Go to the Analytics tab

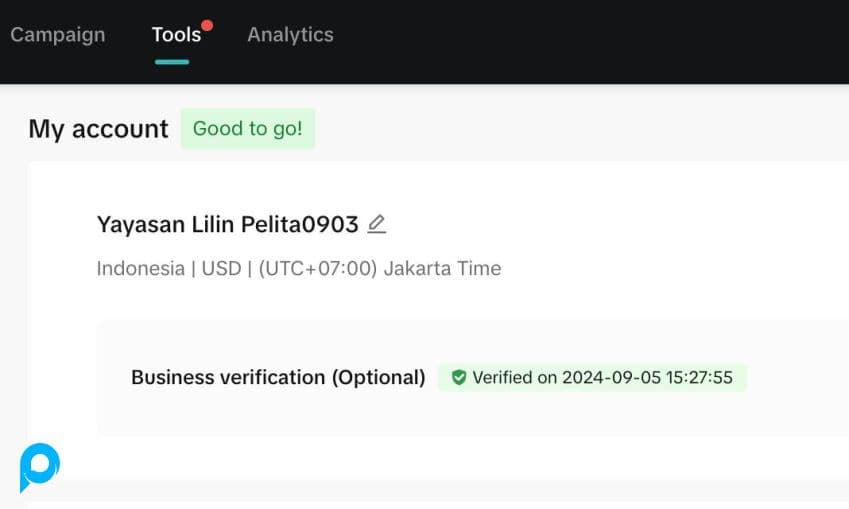(x=290, y=35)
